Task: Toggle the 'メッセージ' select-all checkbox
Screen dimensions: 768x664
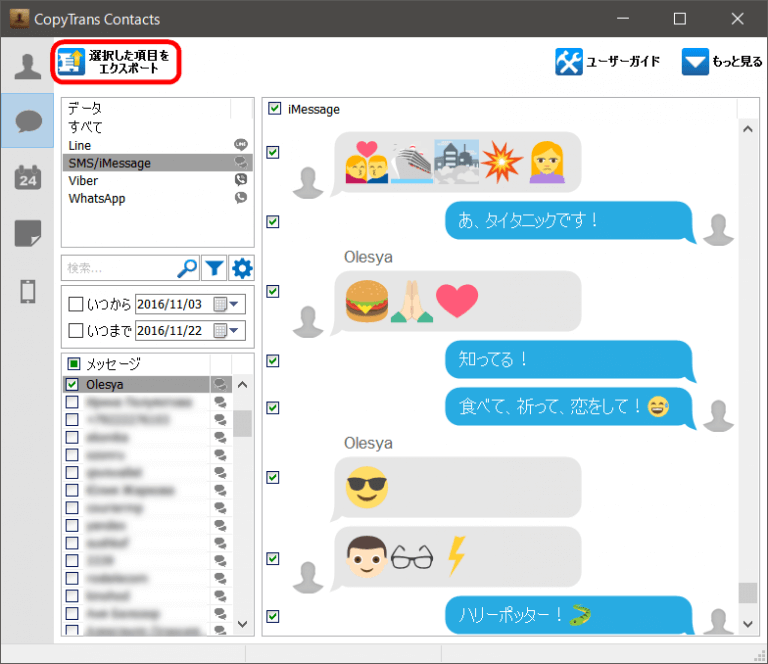Action: click(73, 363)
